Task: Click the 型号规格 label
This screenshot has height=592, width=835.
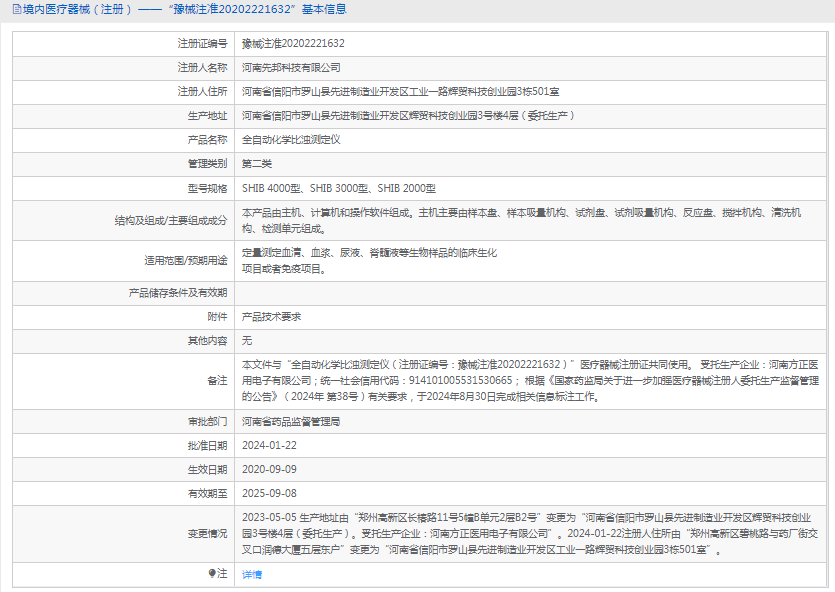Action: point(207,188)
